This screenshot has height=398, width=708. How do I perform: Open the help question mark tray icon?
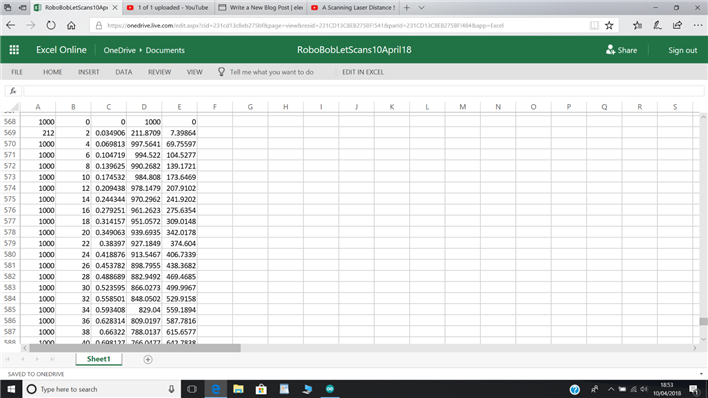pyautogui.click(x=574, y=389)
